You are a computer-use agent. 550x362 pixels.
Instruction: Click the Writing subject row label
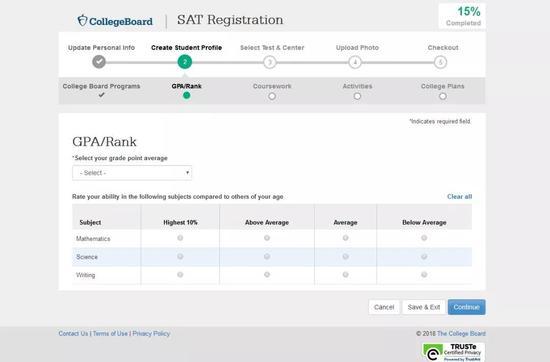[86, 275]
